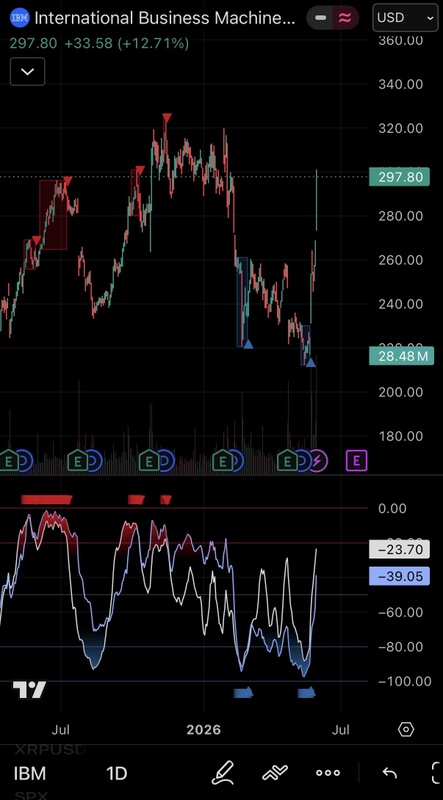Open the three-dots more menu
The height and width of the screenshot is (800, 443).
(x=328, y=773)
